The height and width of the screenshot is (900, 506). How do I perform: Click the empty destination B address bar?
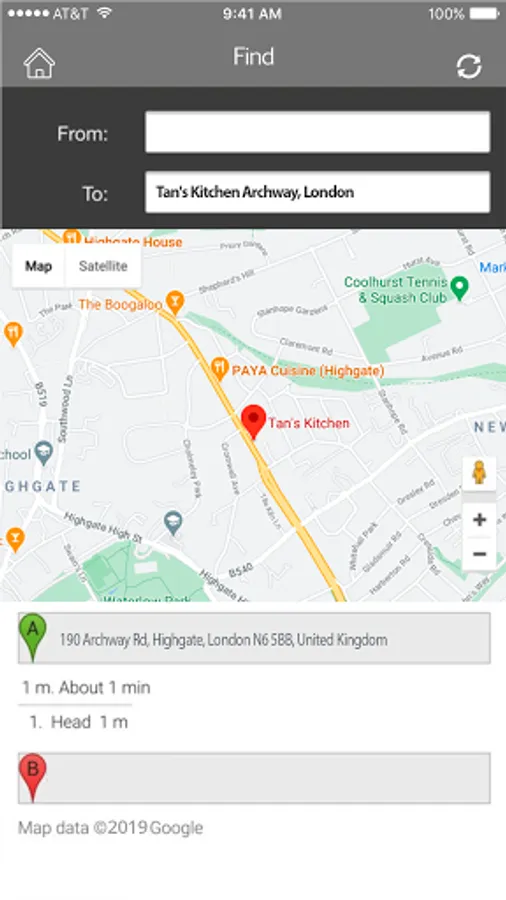point(254,778)
